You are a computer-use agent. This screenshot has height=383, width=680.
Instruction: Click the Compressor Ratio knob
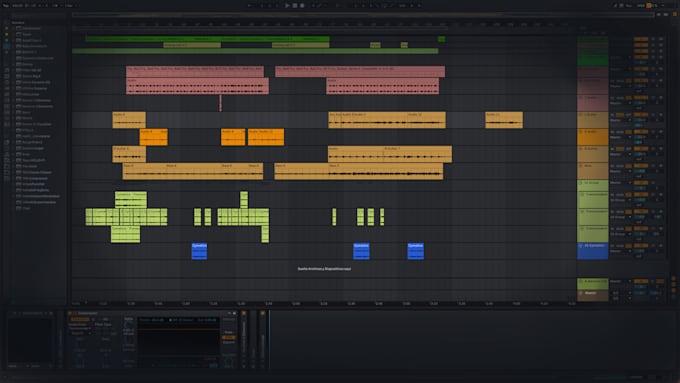(x=128, y=324)
